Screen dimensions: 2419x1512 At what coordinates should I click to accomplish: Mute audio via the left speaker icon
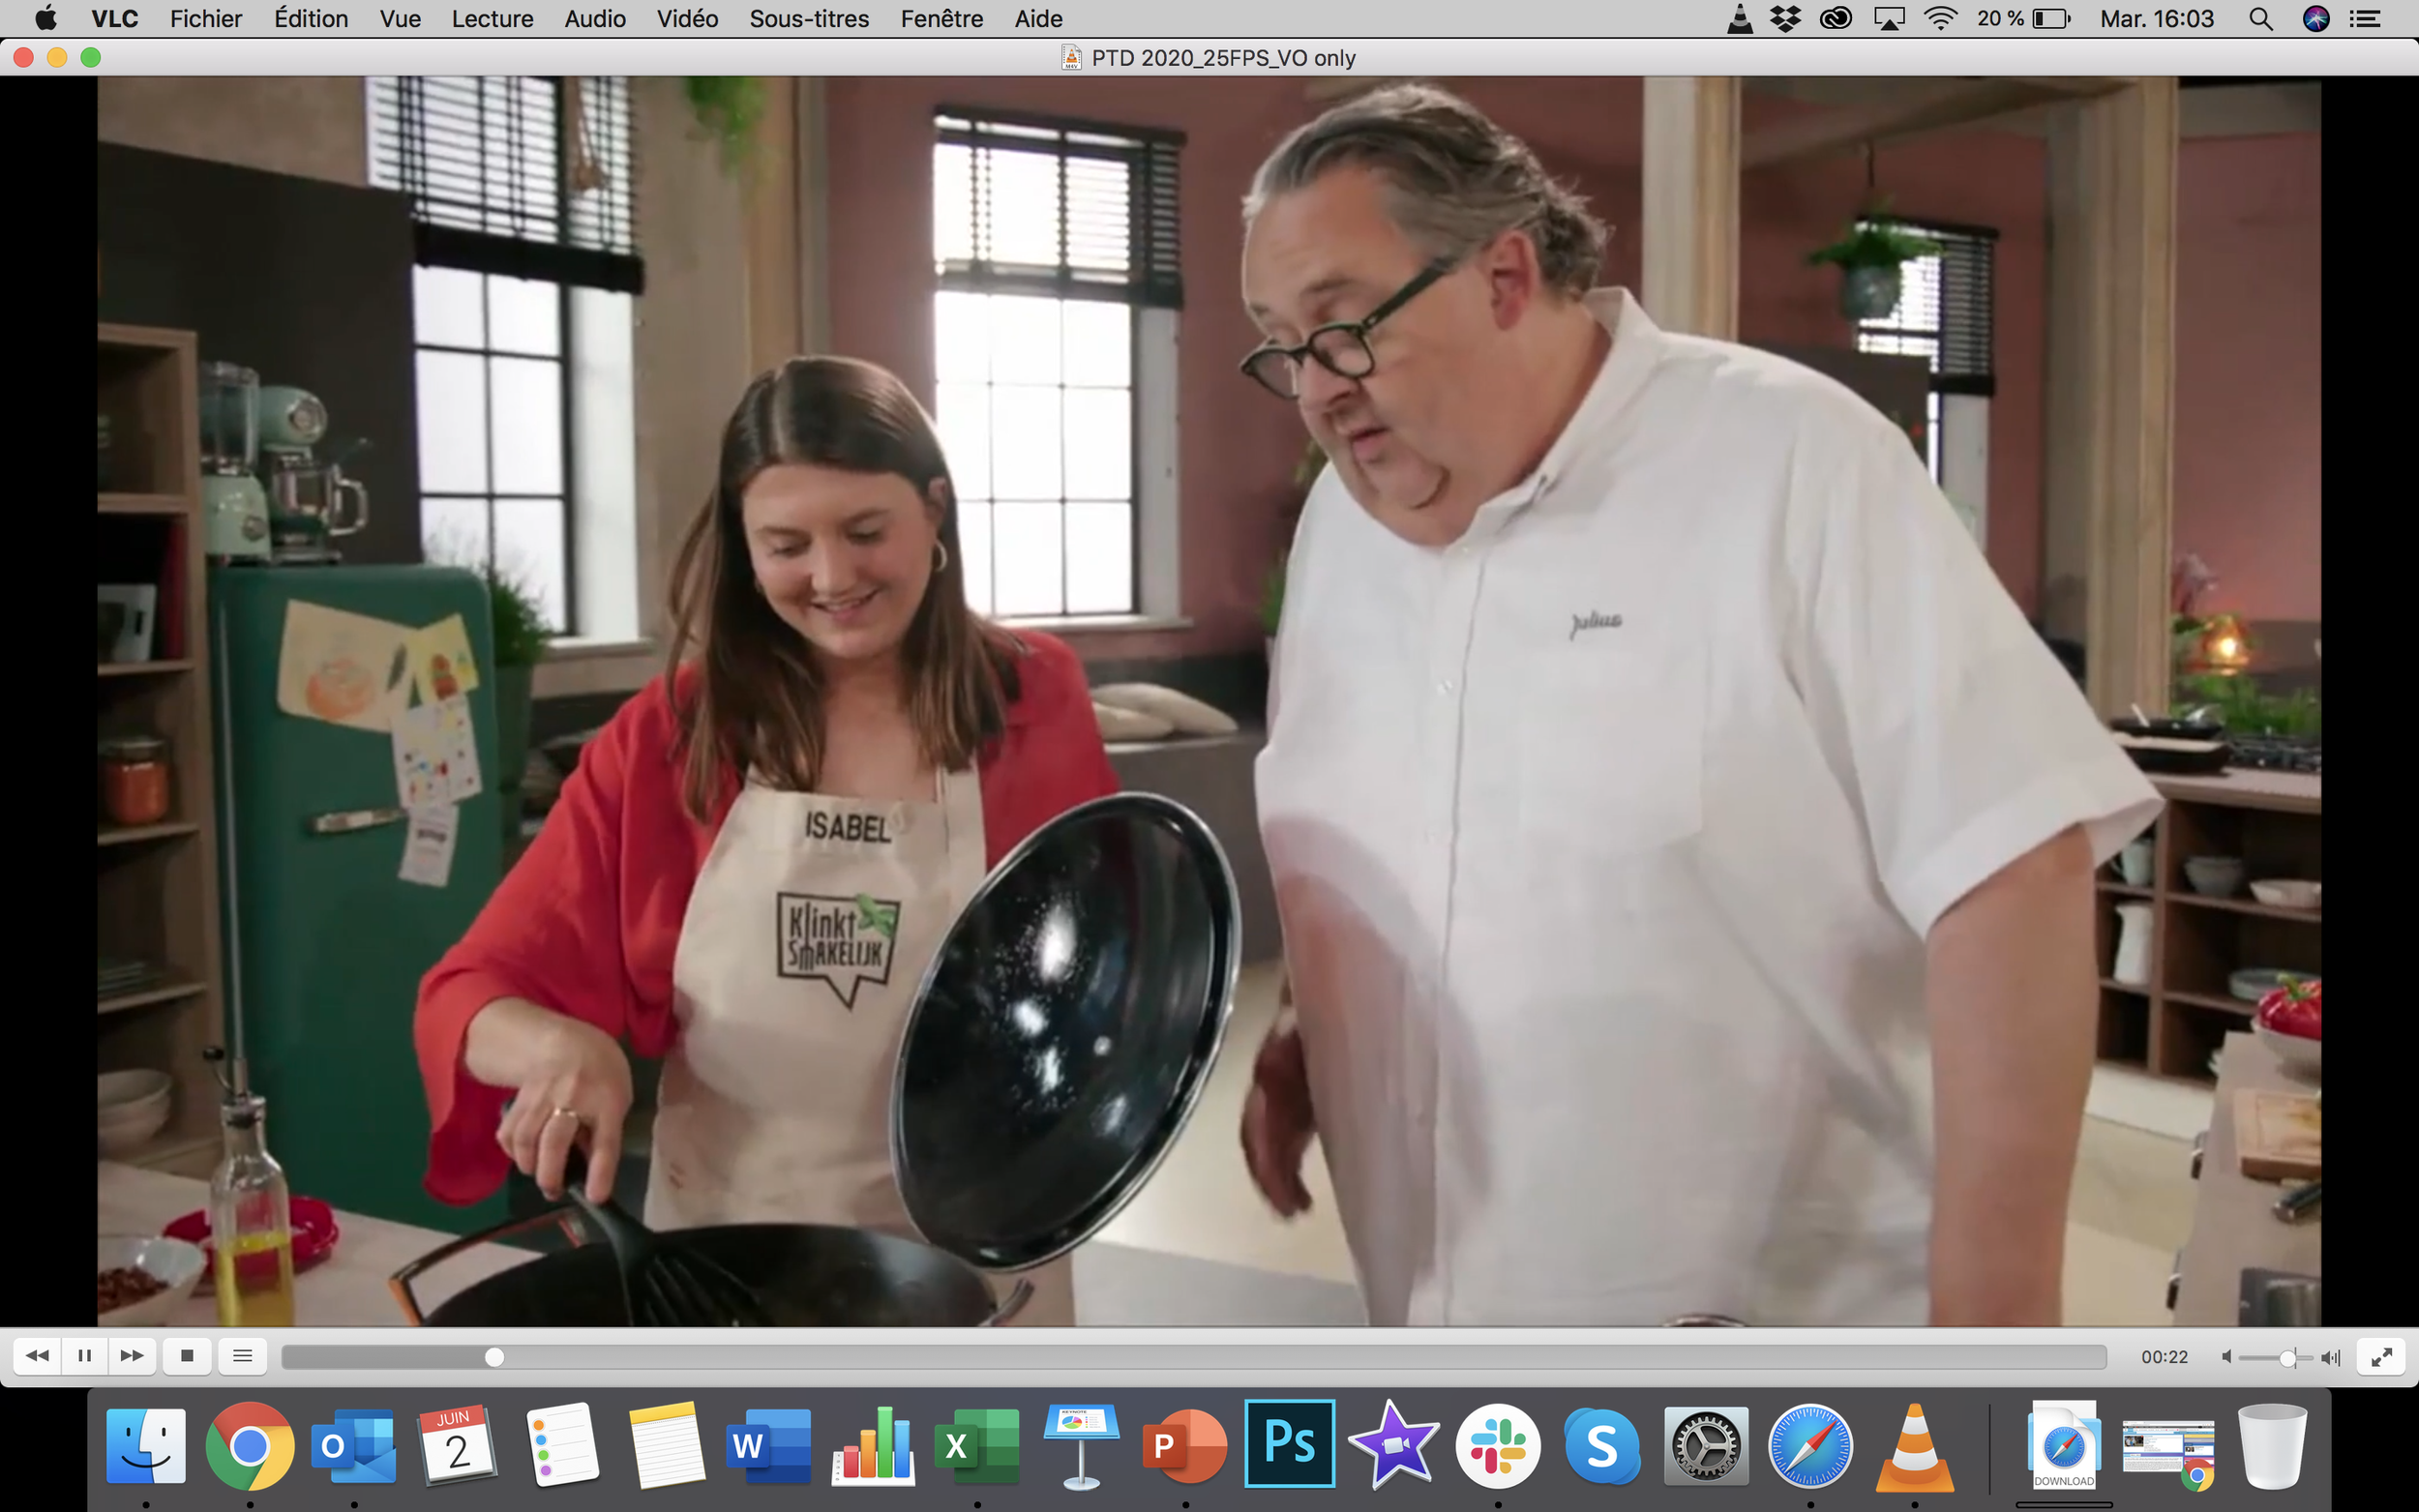pos(2226,1357)
